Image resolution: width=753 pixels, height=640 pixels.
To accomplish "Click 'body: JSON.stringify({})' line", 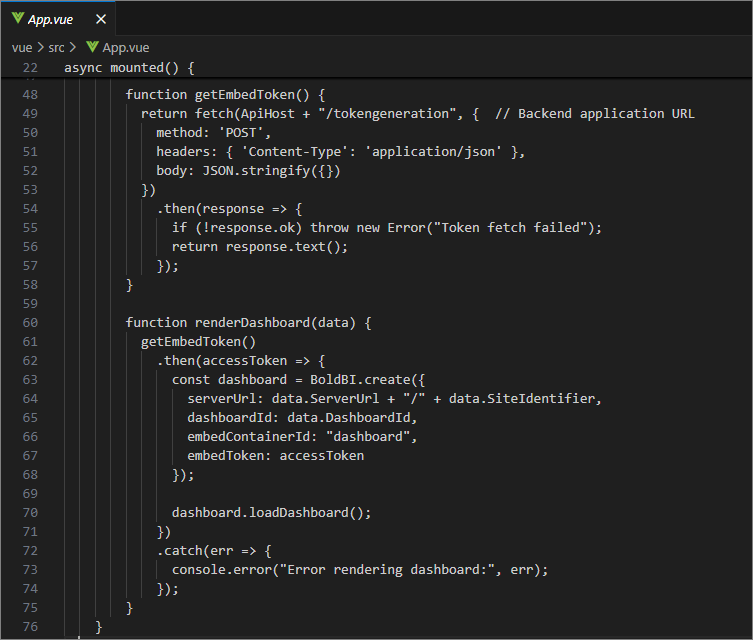I will [x=248, y=171].
